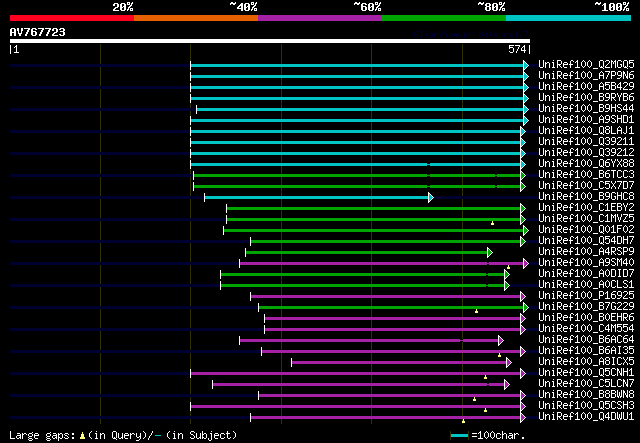Open hit UniRef100_A5B429
Viewport: 640px width, 443px height.
586,87
